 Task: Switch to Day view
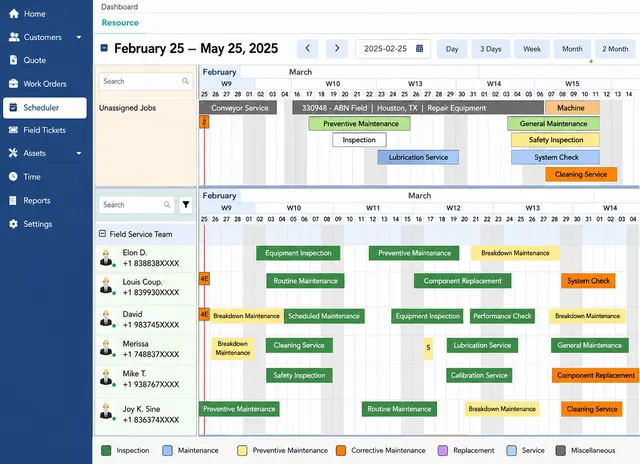(452, 49)
